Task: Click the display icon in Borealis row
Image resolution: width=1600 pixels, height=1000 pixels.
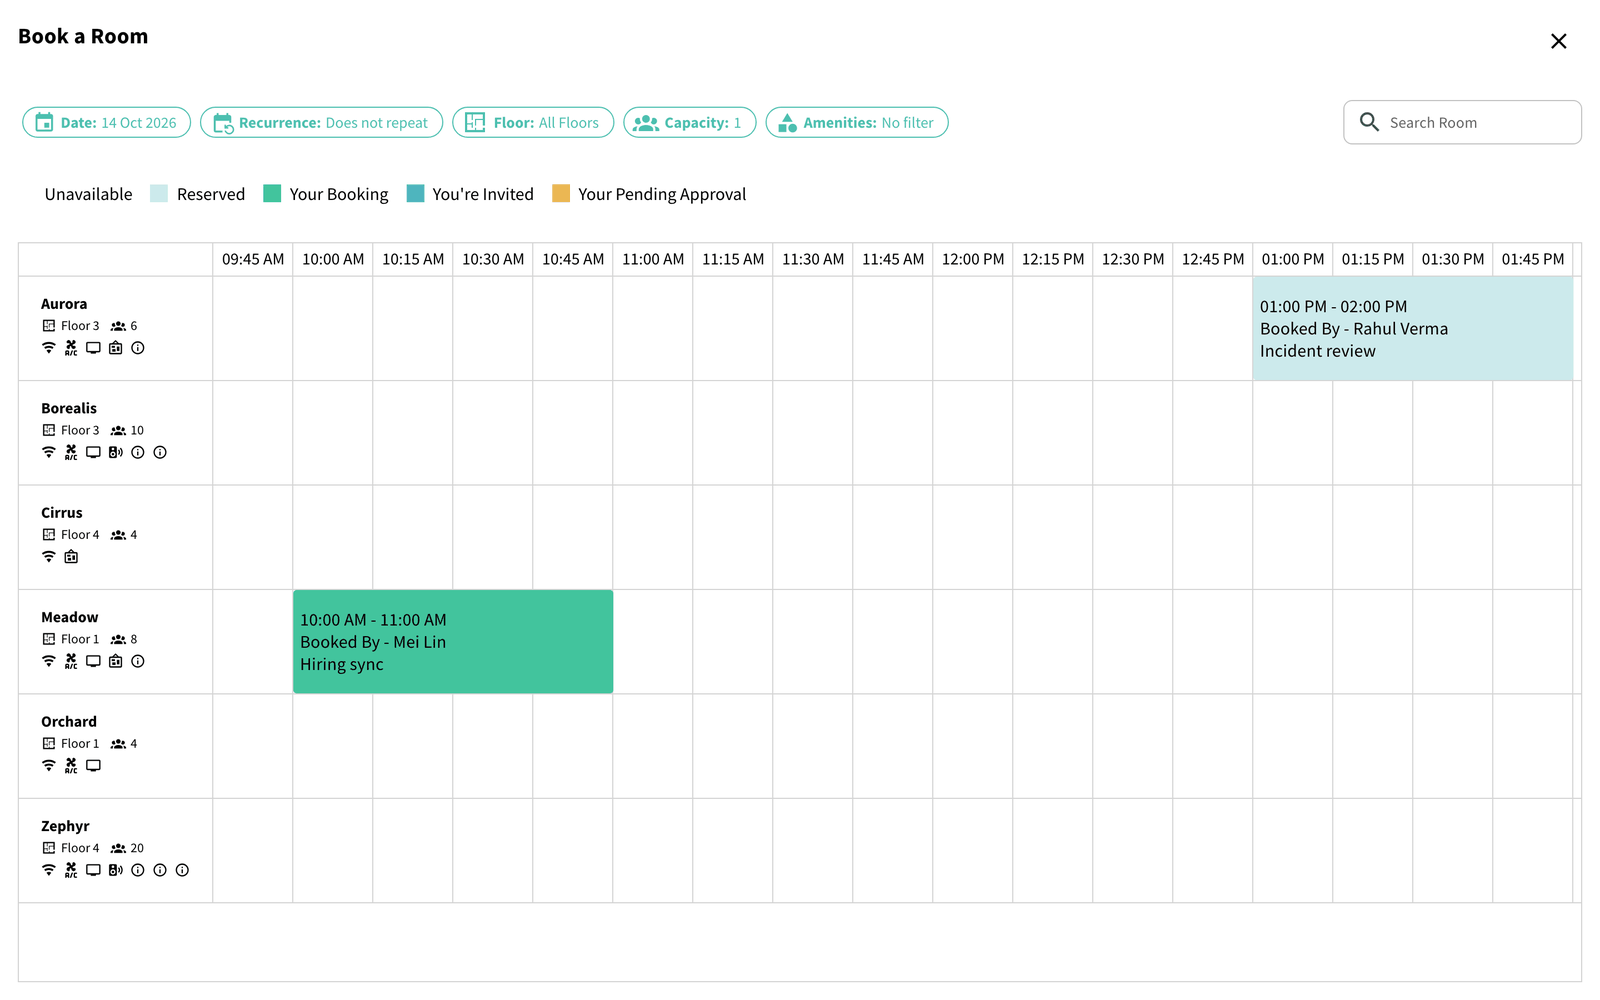Action: 93,452
